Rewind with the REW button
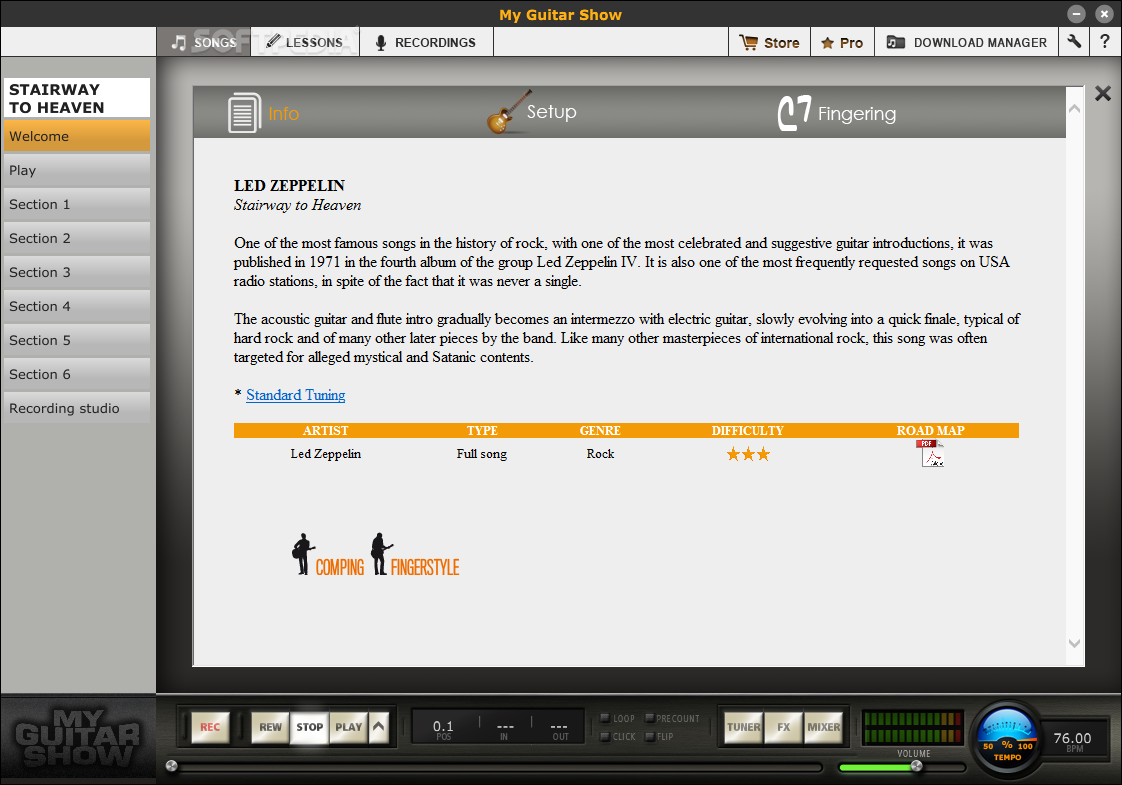The image size is (1122, 785). [x=270, y=727]
